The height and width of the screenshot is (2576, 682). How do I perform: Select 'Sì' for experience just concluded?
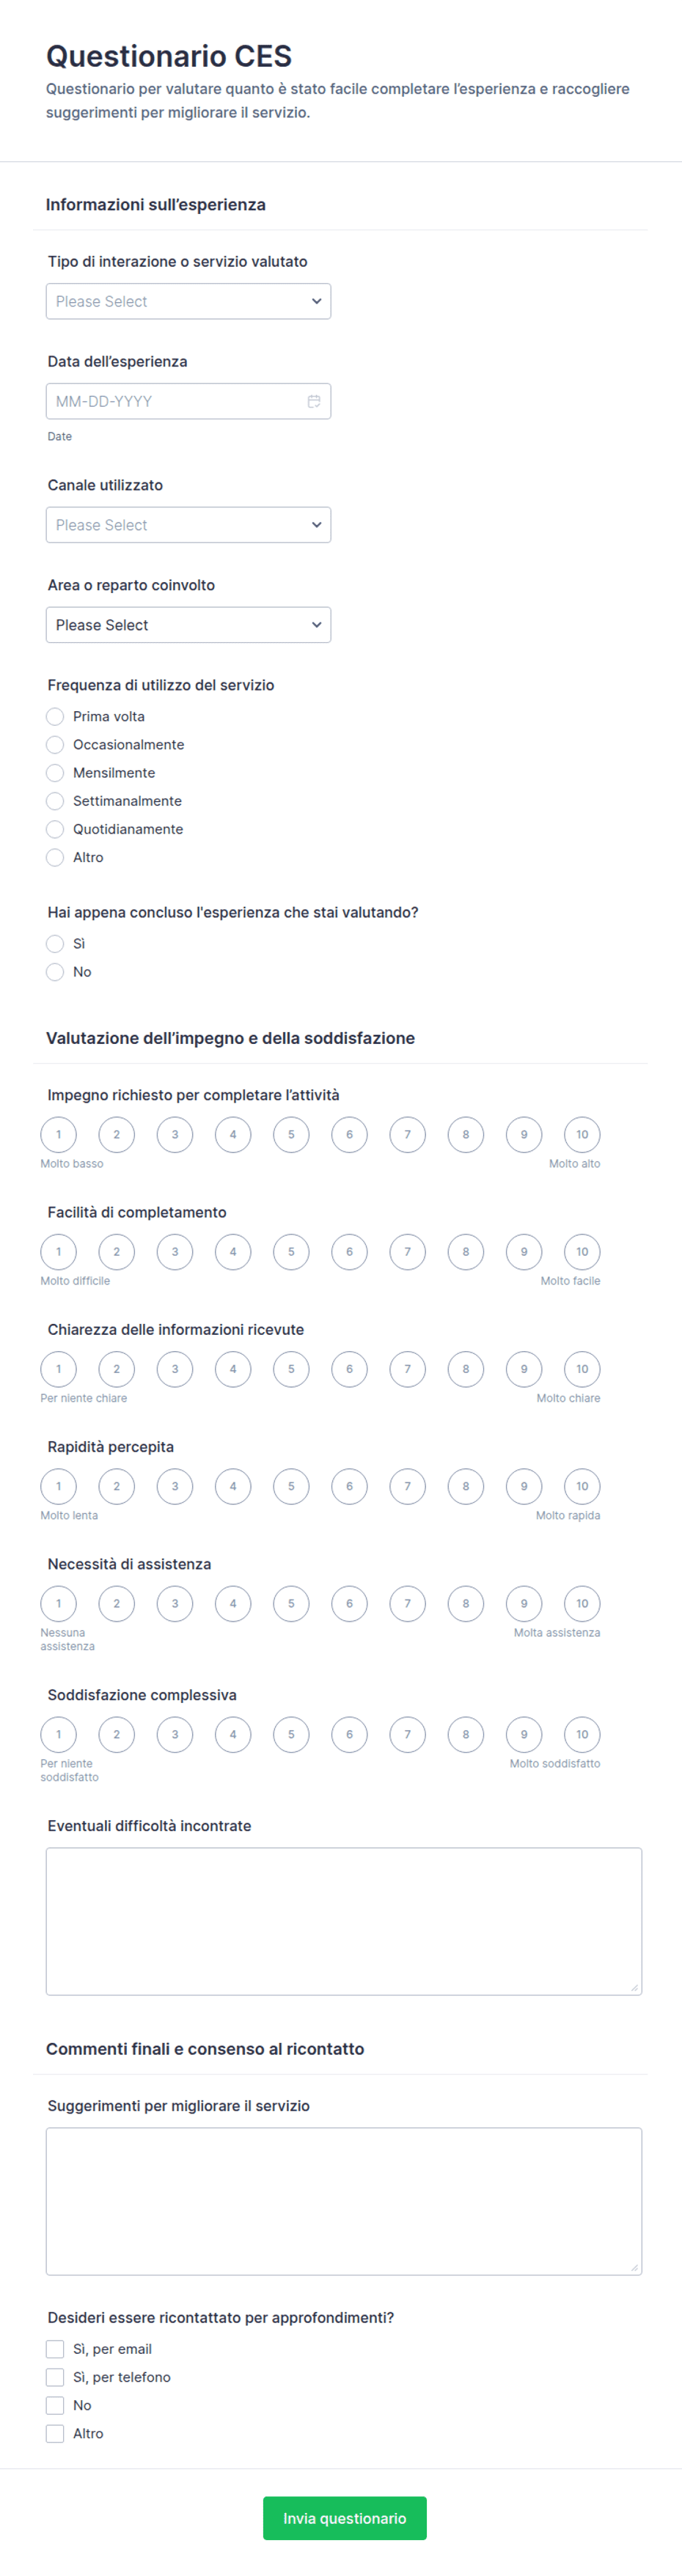[55, 944]
